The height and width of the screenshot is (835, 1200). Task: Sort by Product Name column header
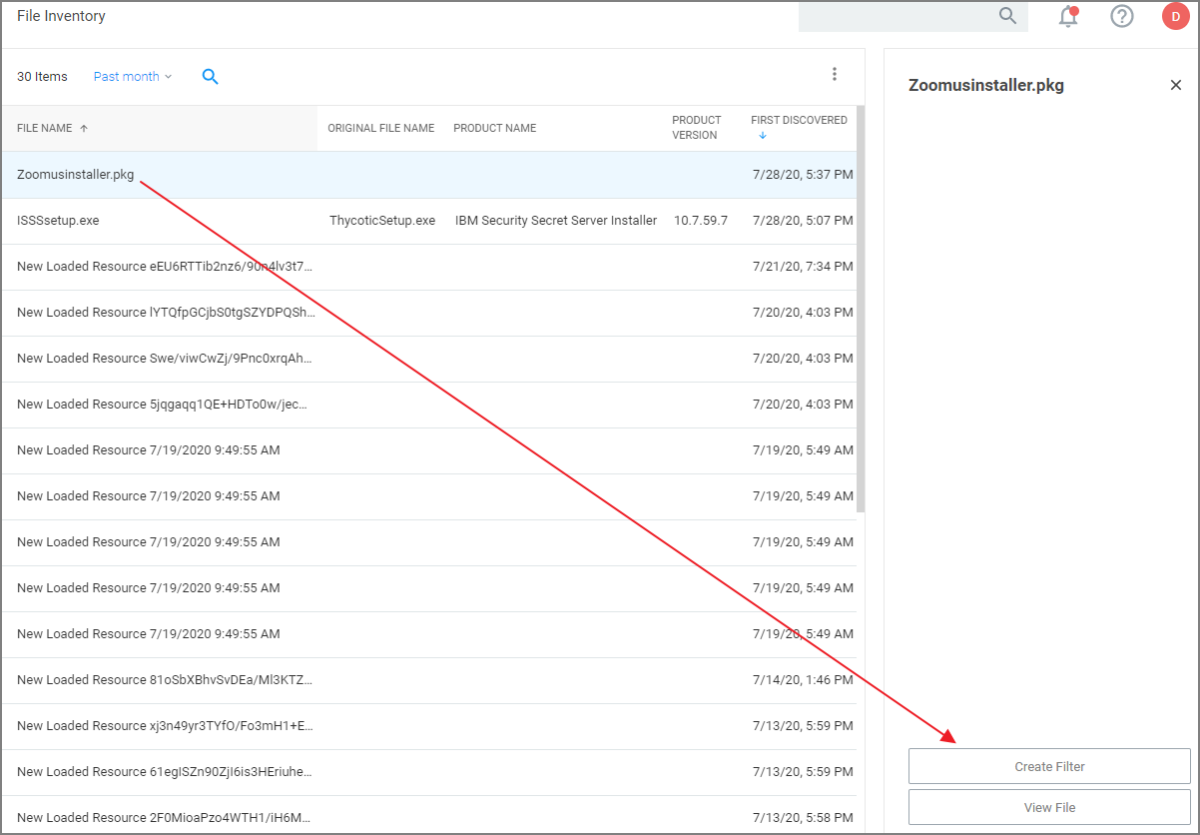coord(494,128)
